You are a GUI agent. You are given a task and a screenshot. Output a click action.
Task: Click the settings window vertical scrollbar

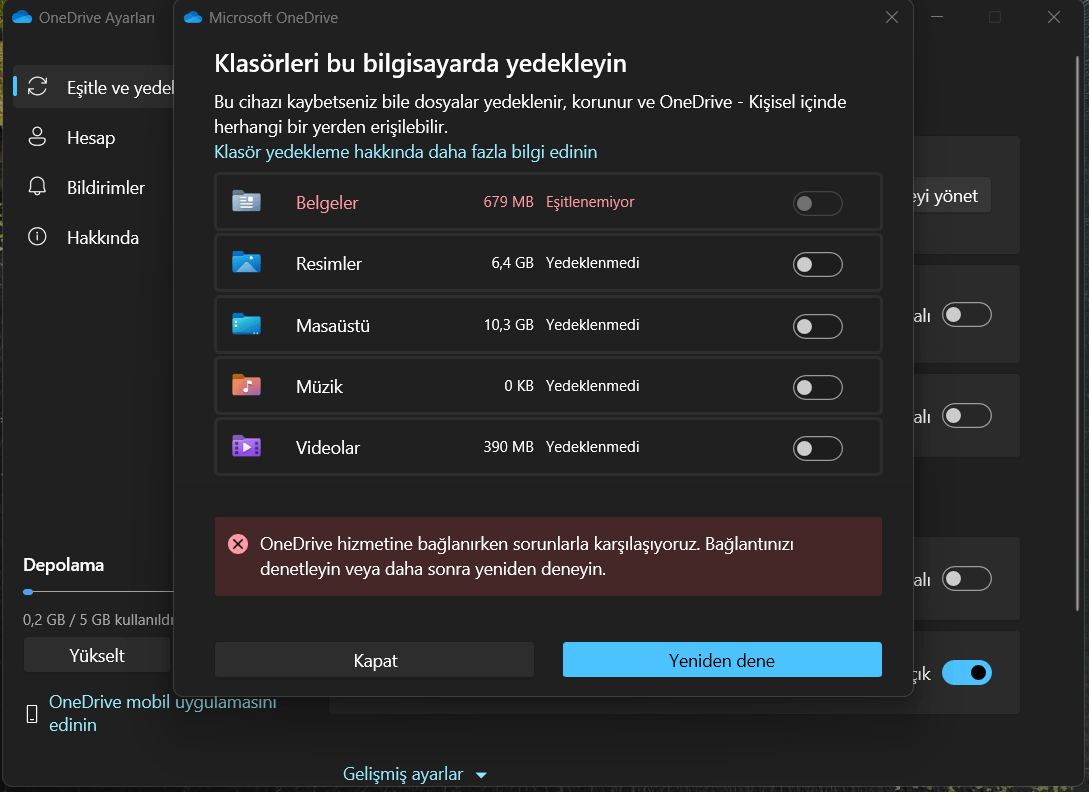tap(1078, 333)
